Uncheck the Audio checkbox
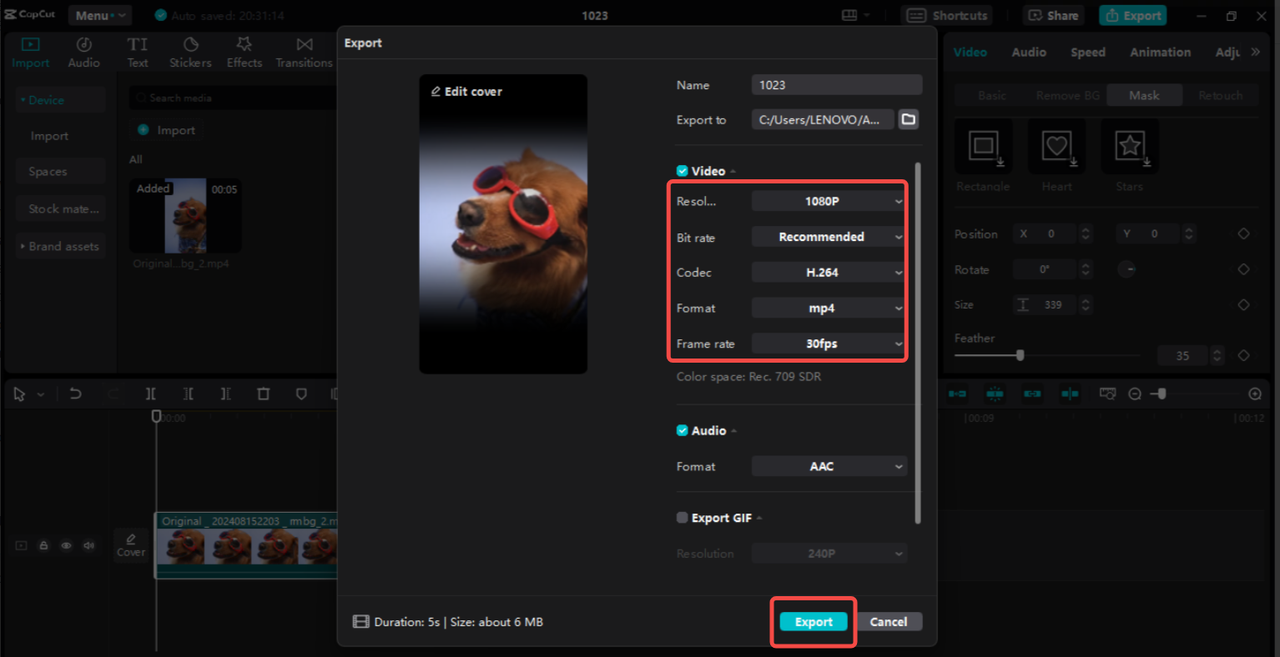This screenshot has height=657, width=1280. [x=682, y=431]
